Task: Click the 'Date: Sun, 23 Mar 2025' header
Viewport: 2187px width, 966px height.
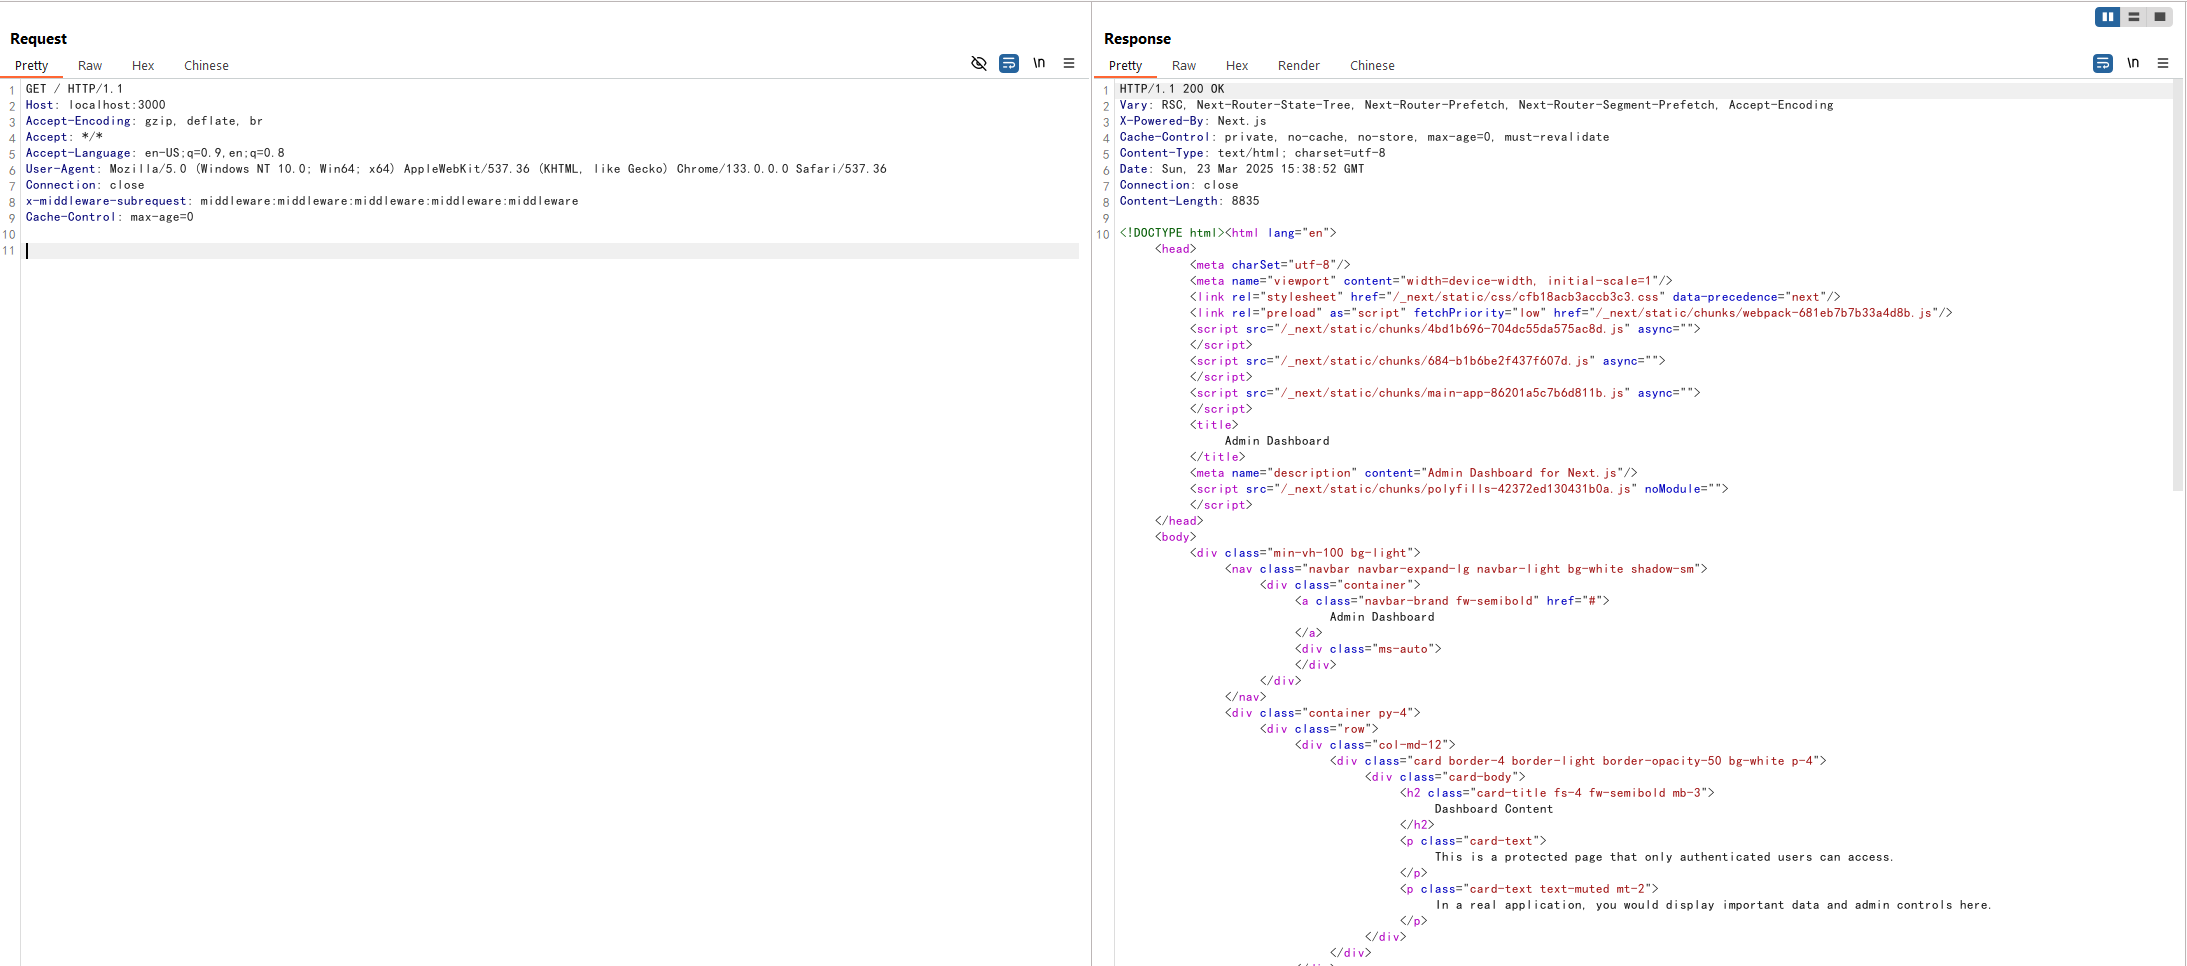Action: tap(1242, 169)
